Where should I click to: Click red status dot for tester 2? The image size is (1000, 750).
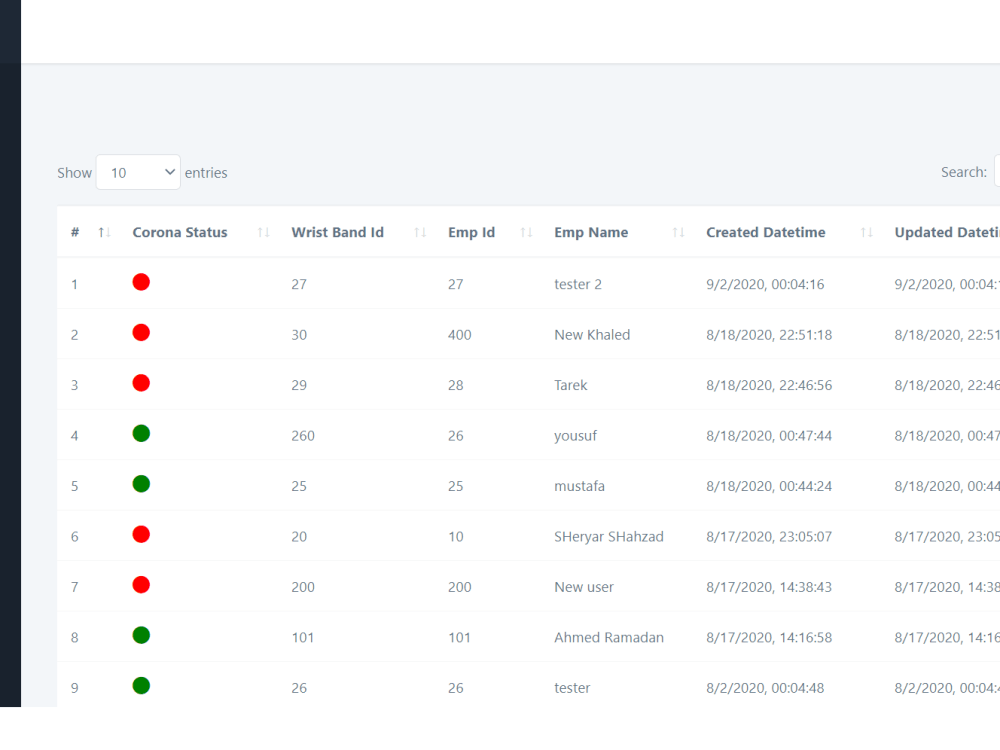141,282
